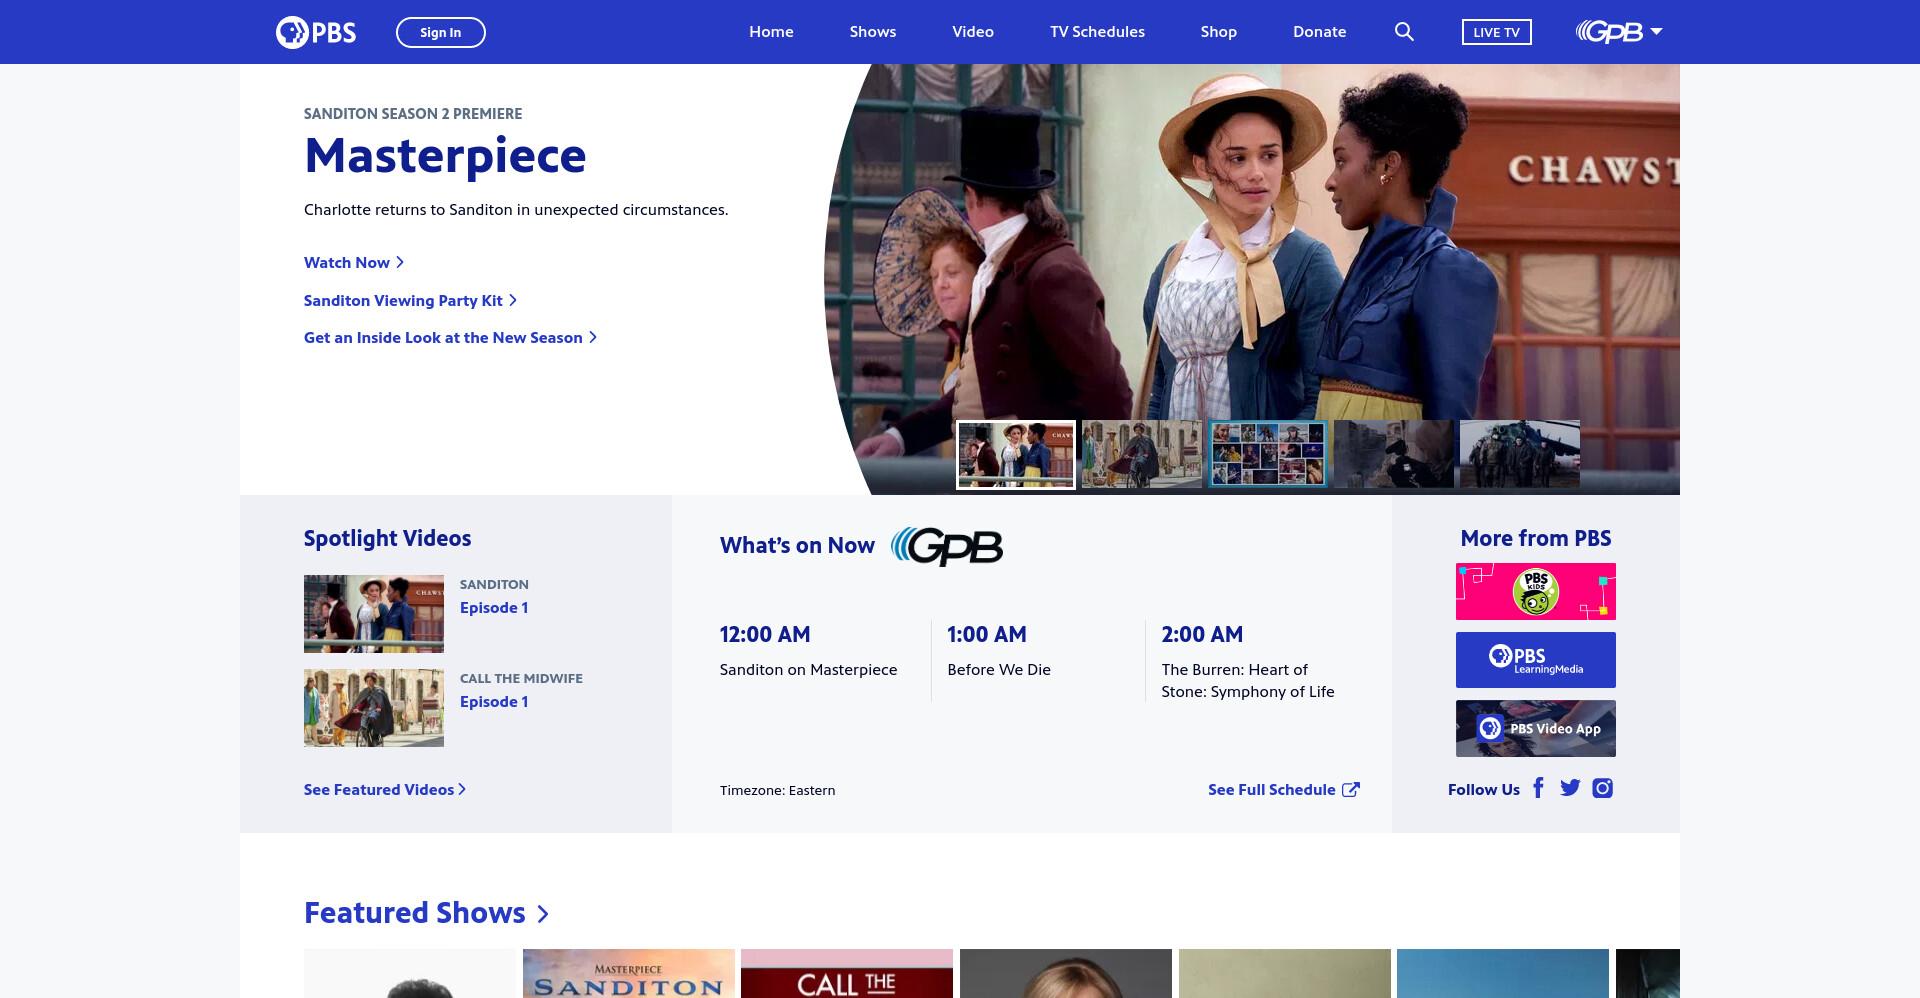The height and width of the screenshot is (998, 1920).
Task: Open the Video menu item
Action: pos(973,32)
